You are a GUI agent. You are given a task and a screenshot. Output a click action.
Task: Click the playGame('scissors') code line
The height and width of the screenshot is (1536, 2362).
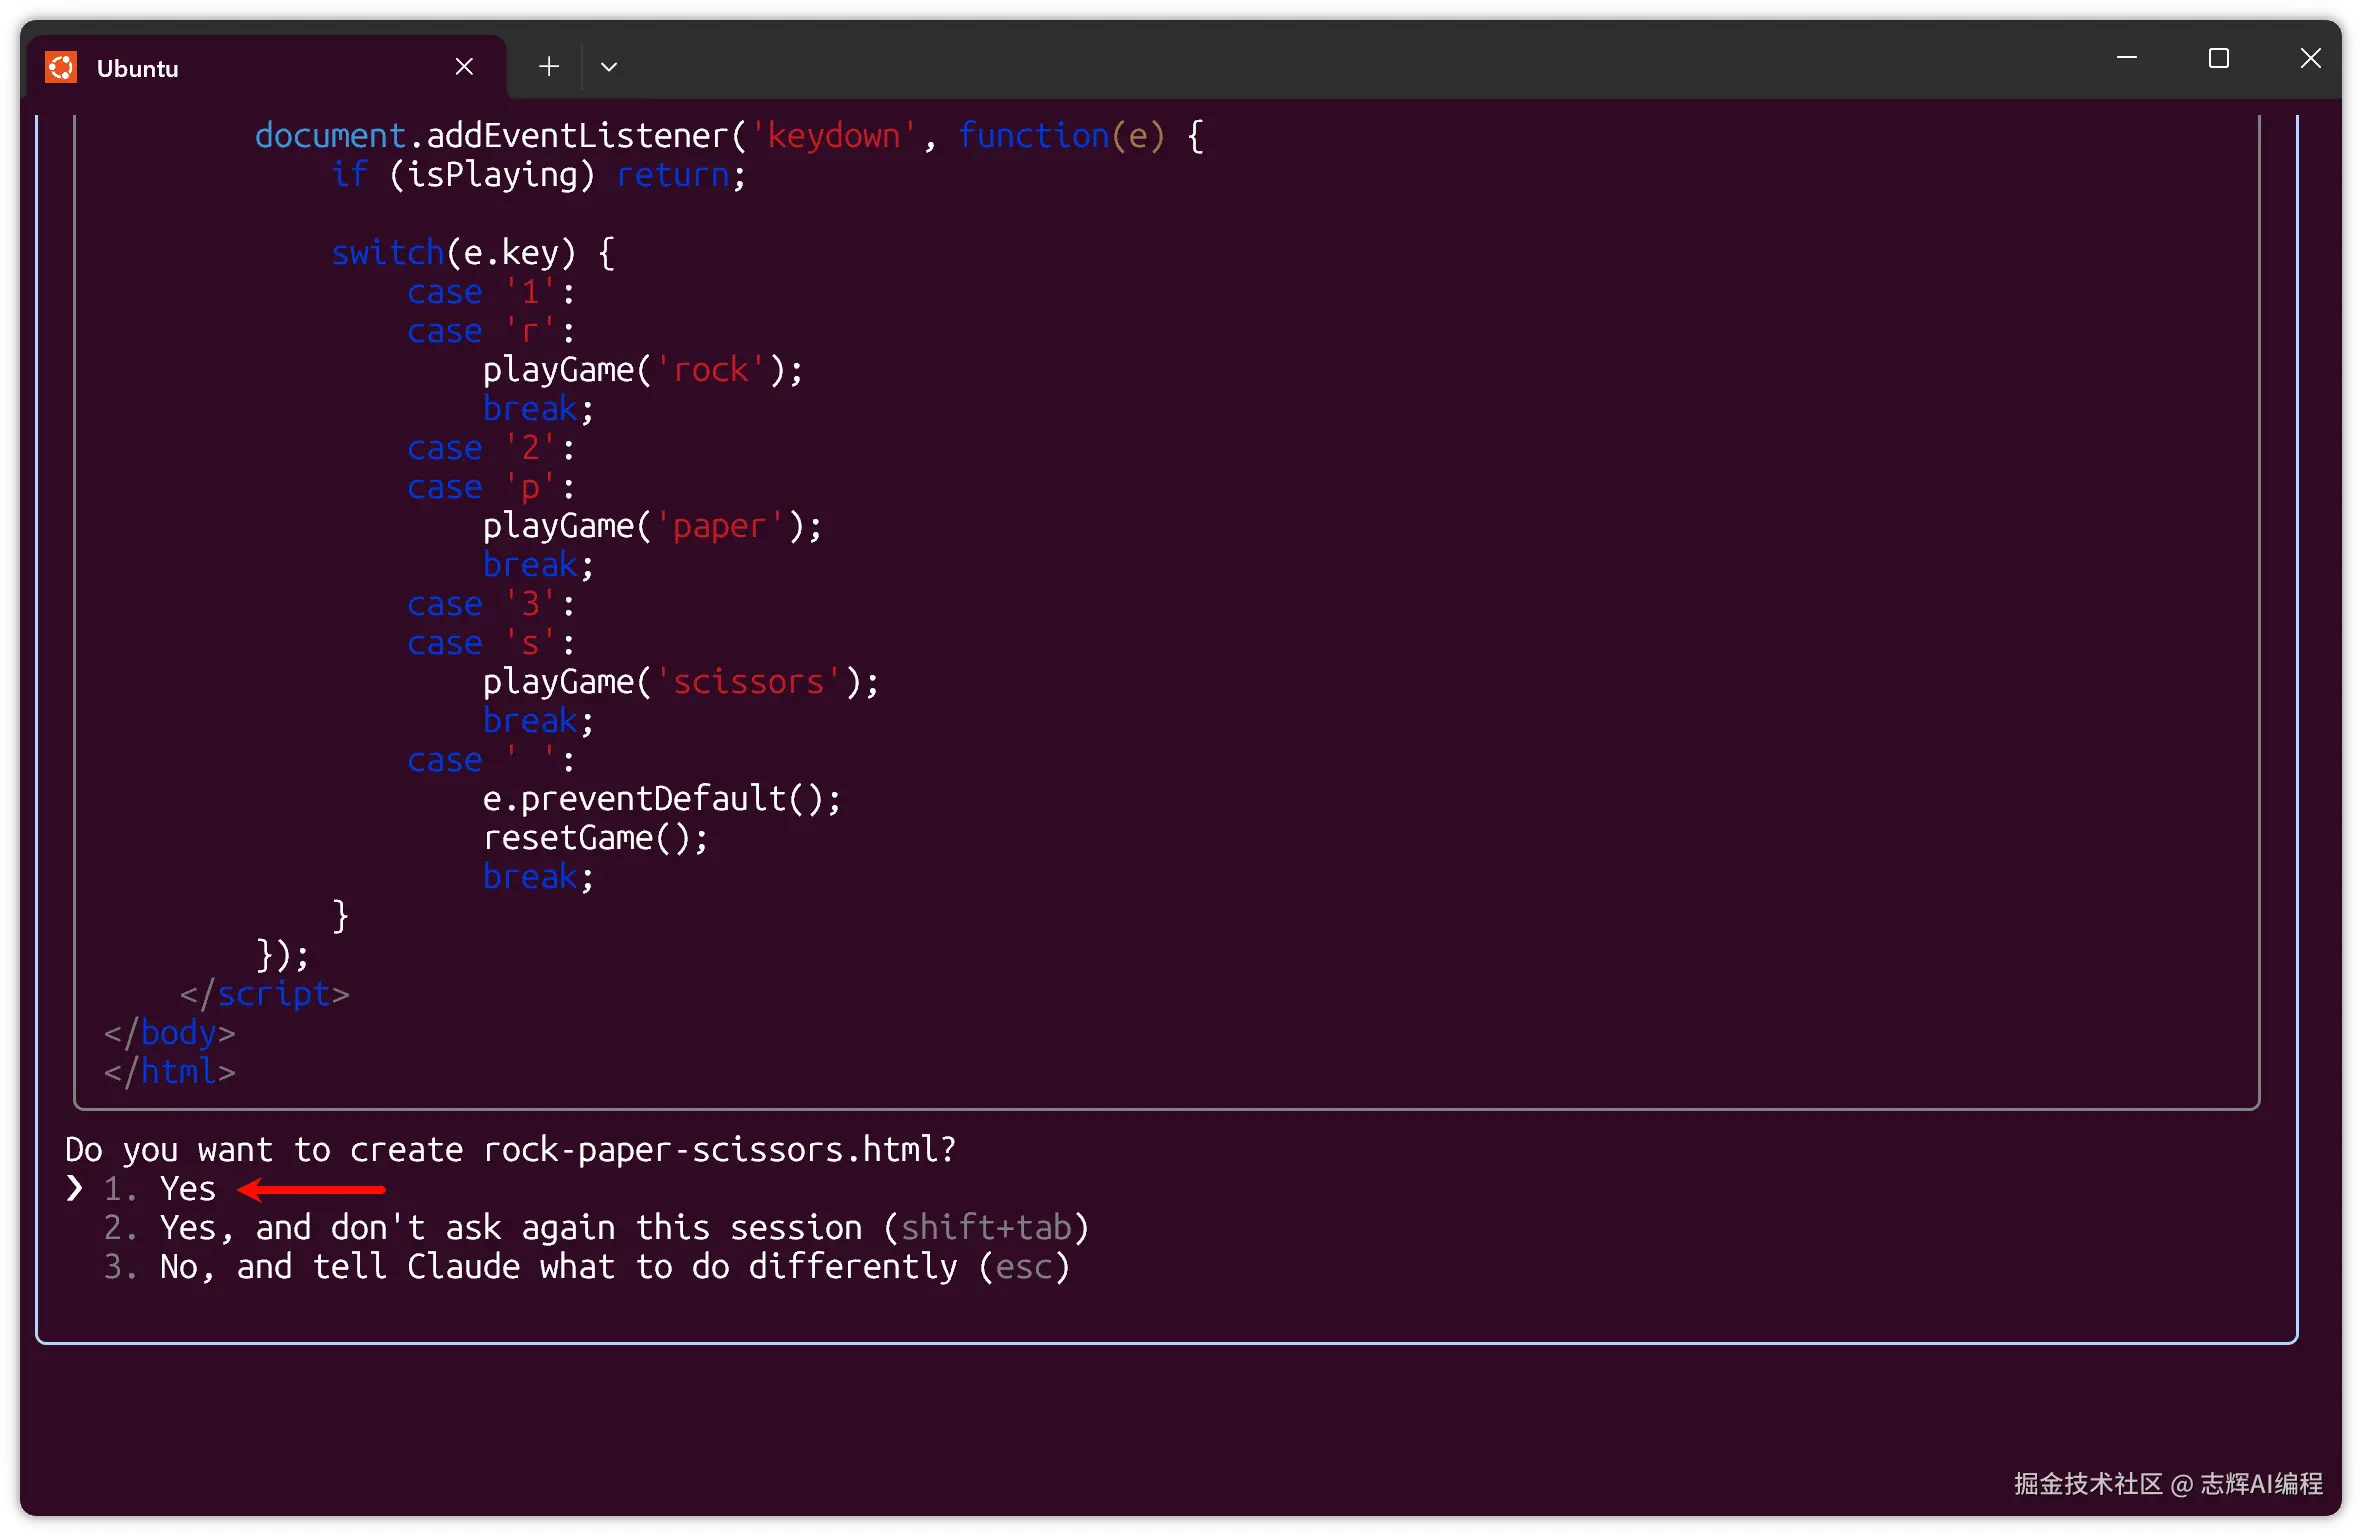click(680, 682)
